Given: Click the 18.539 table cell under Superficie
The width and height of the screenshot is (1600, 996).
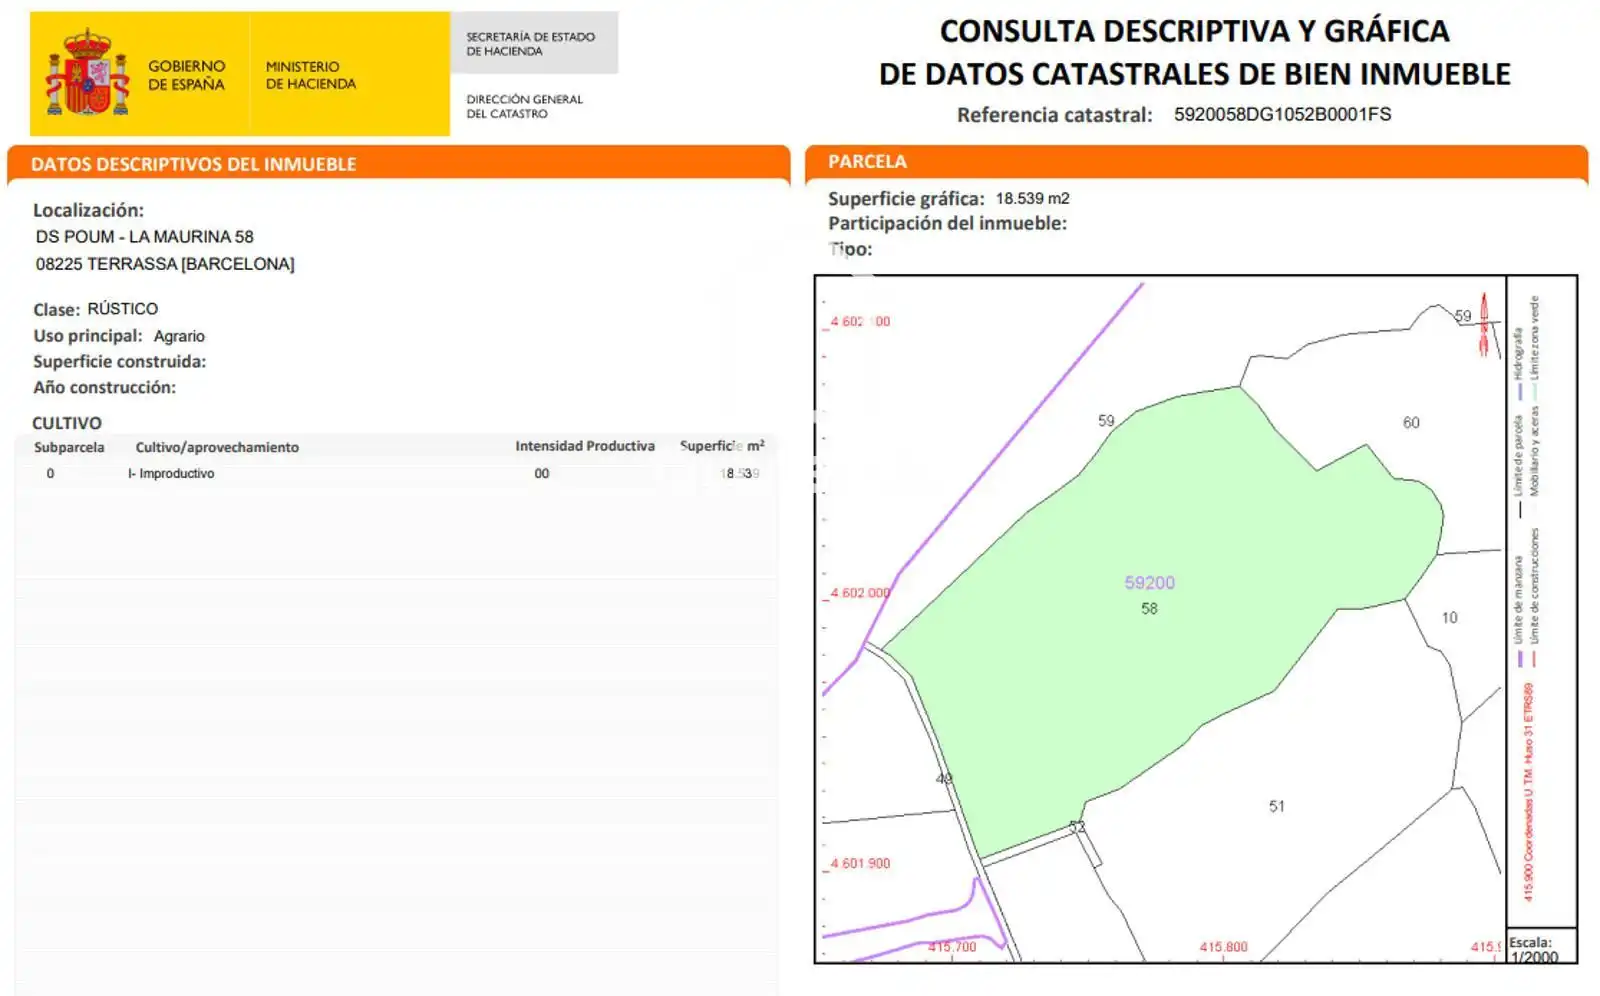Looking at the screenshot, I should (740, 474).
